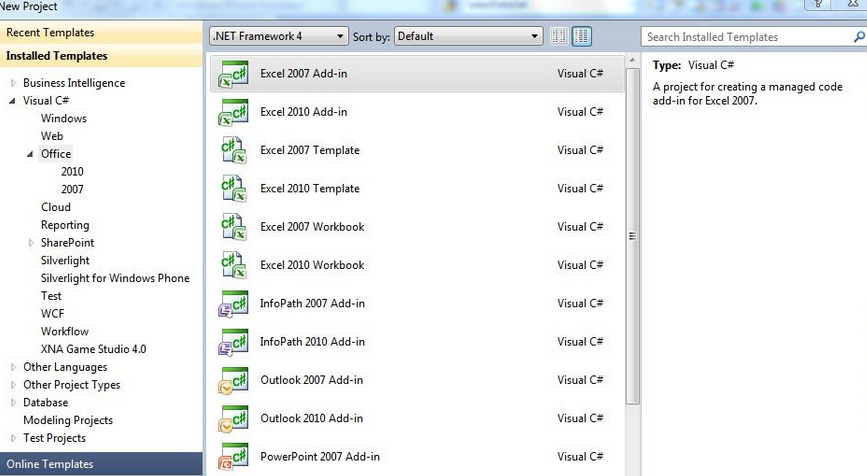Select the Web category

(52, 136)
